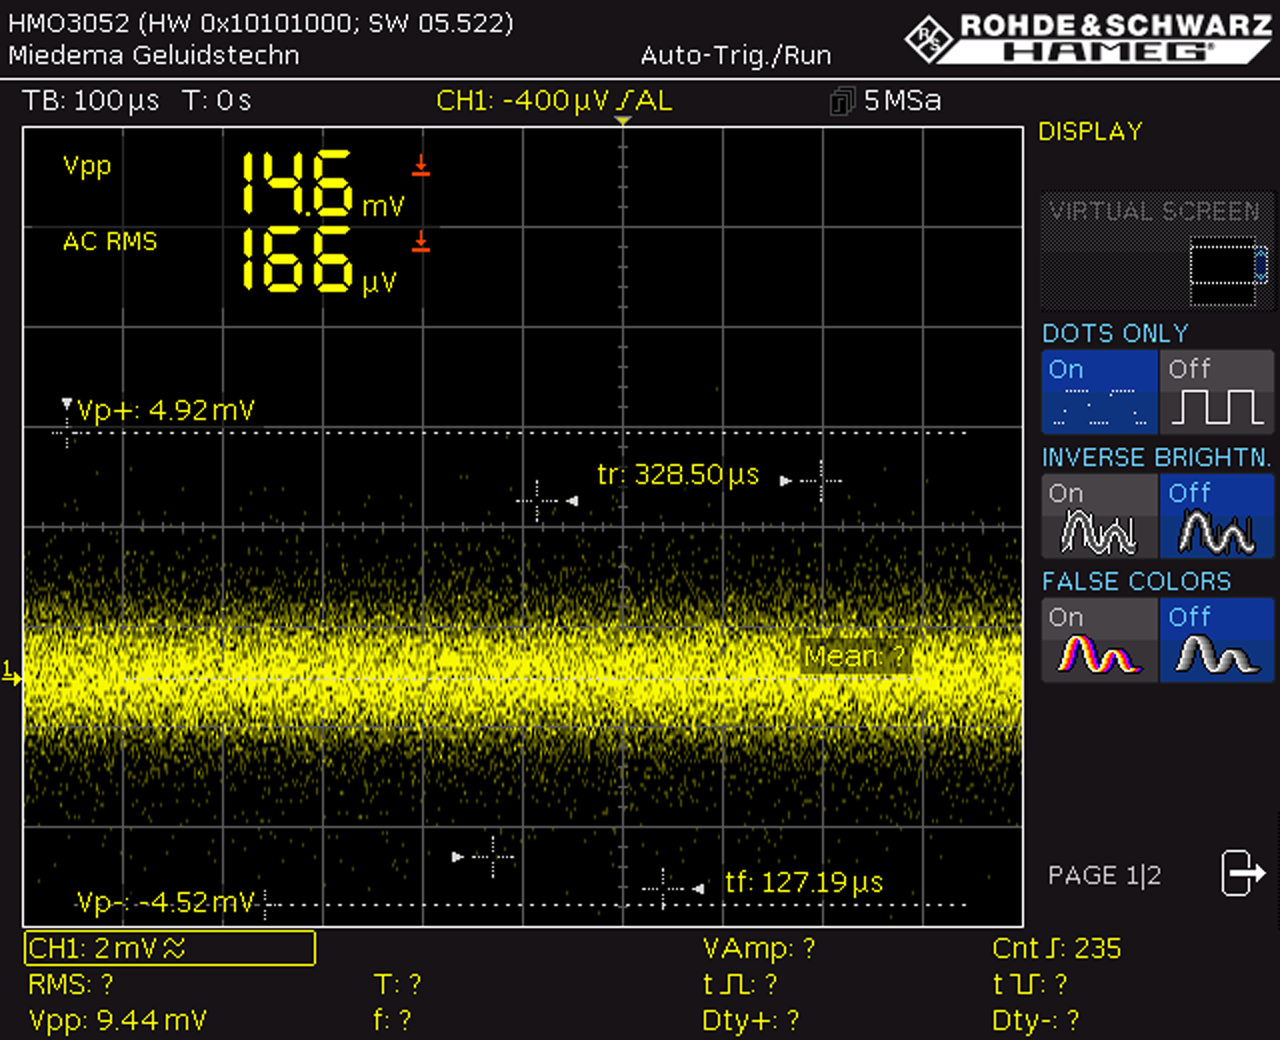Click the 'Vp-: -4.52mV' label
Screen dimensions: 1280x1040
coord(166,902)
